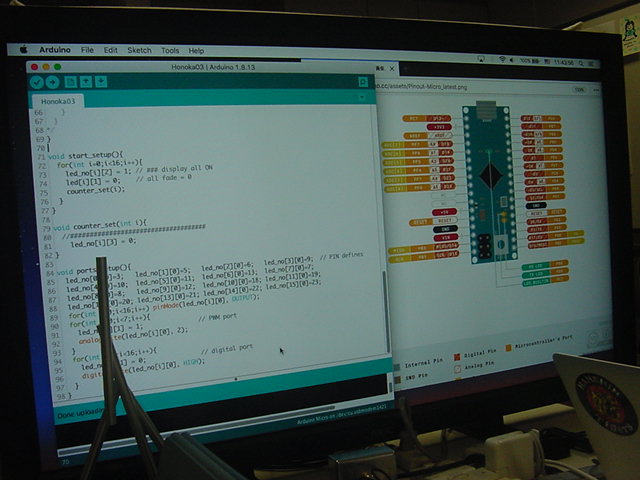The height and width of the screenshot is (480, 640).
Task: Open Spotlight search magnifier icon
Action: point(580,62)
